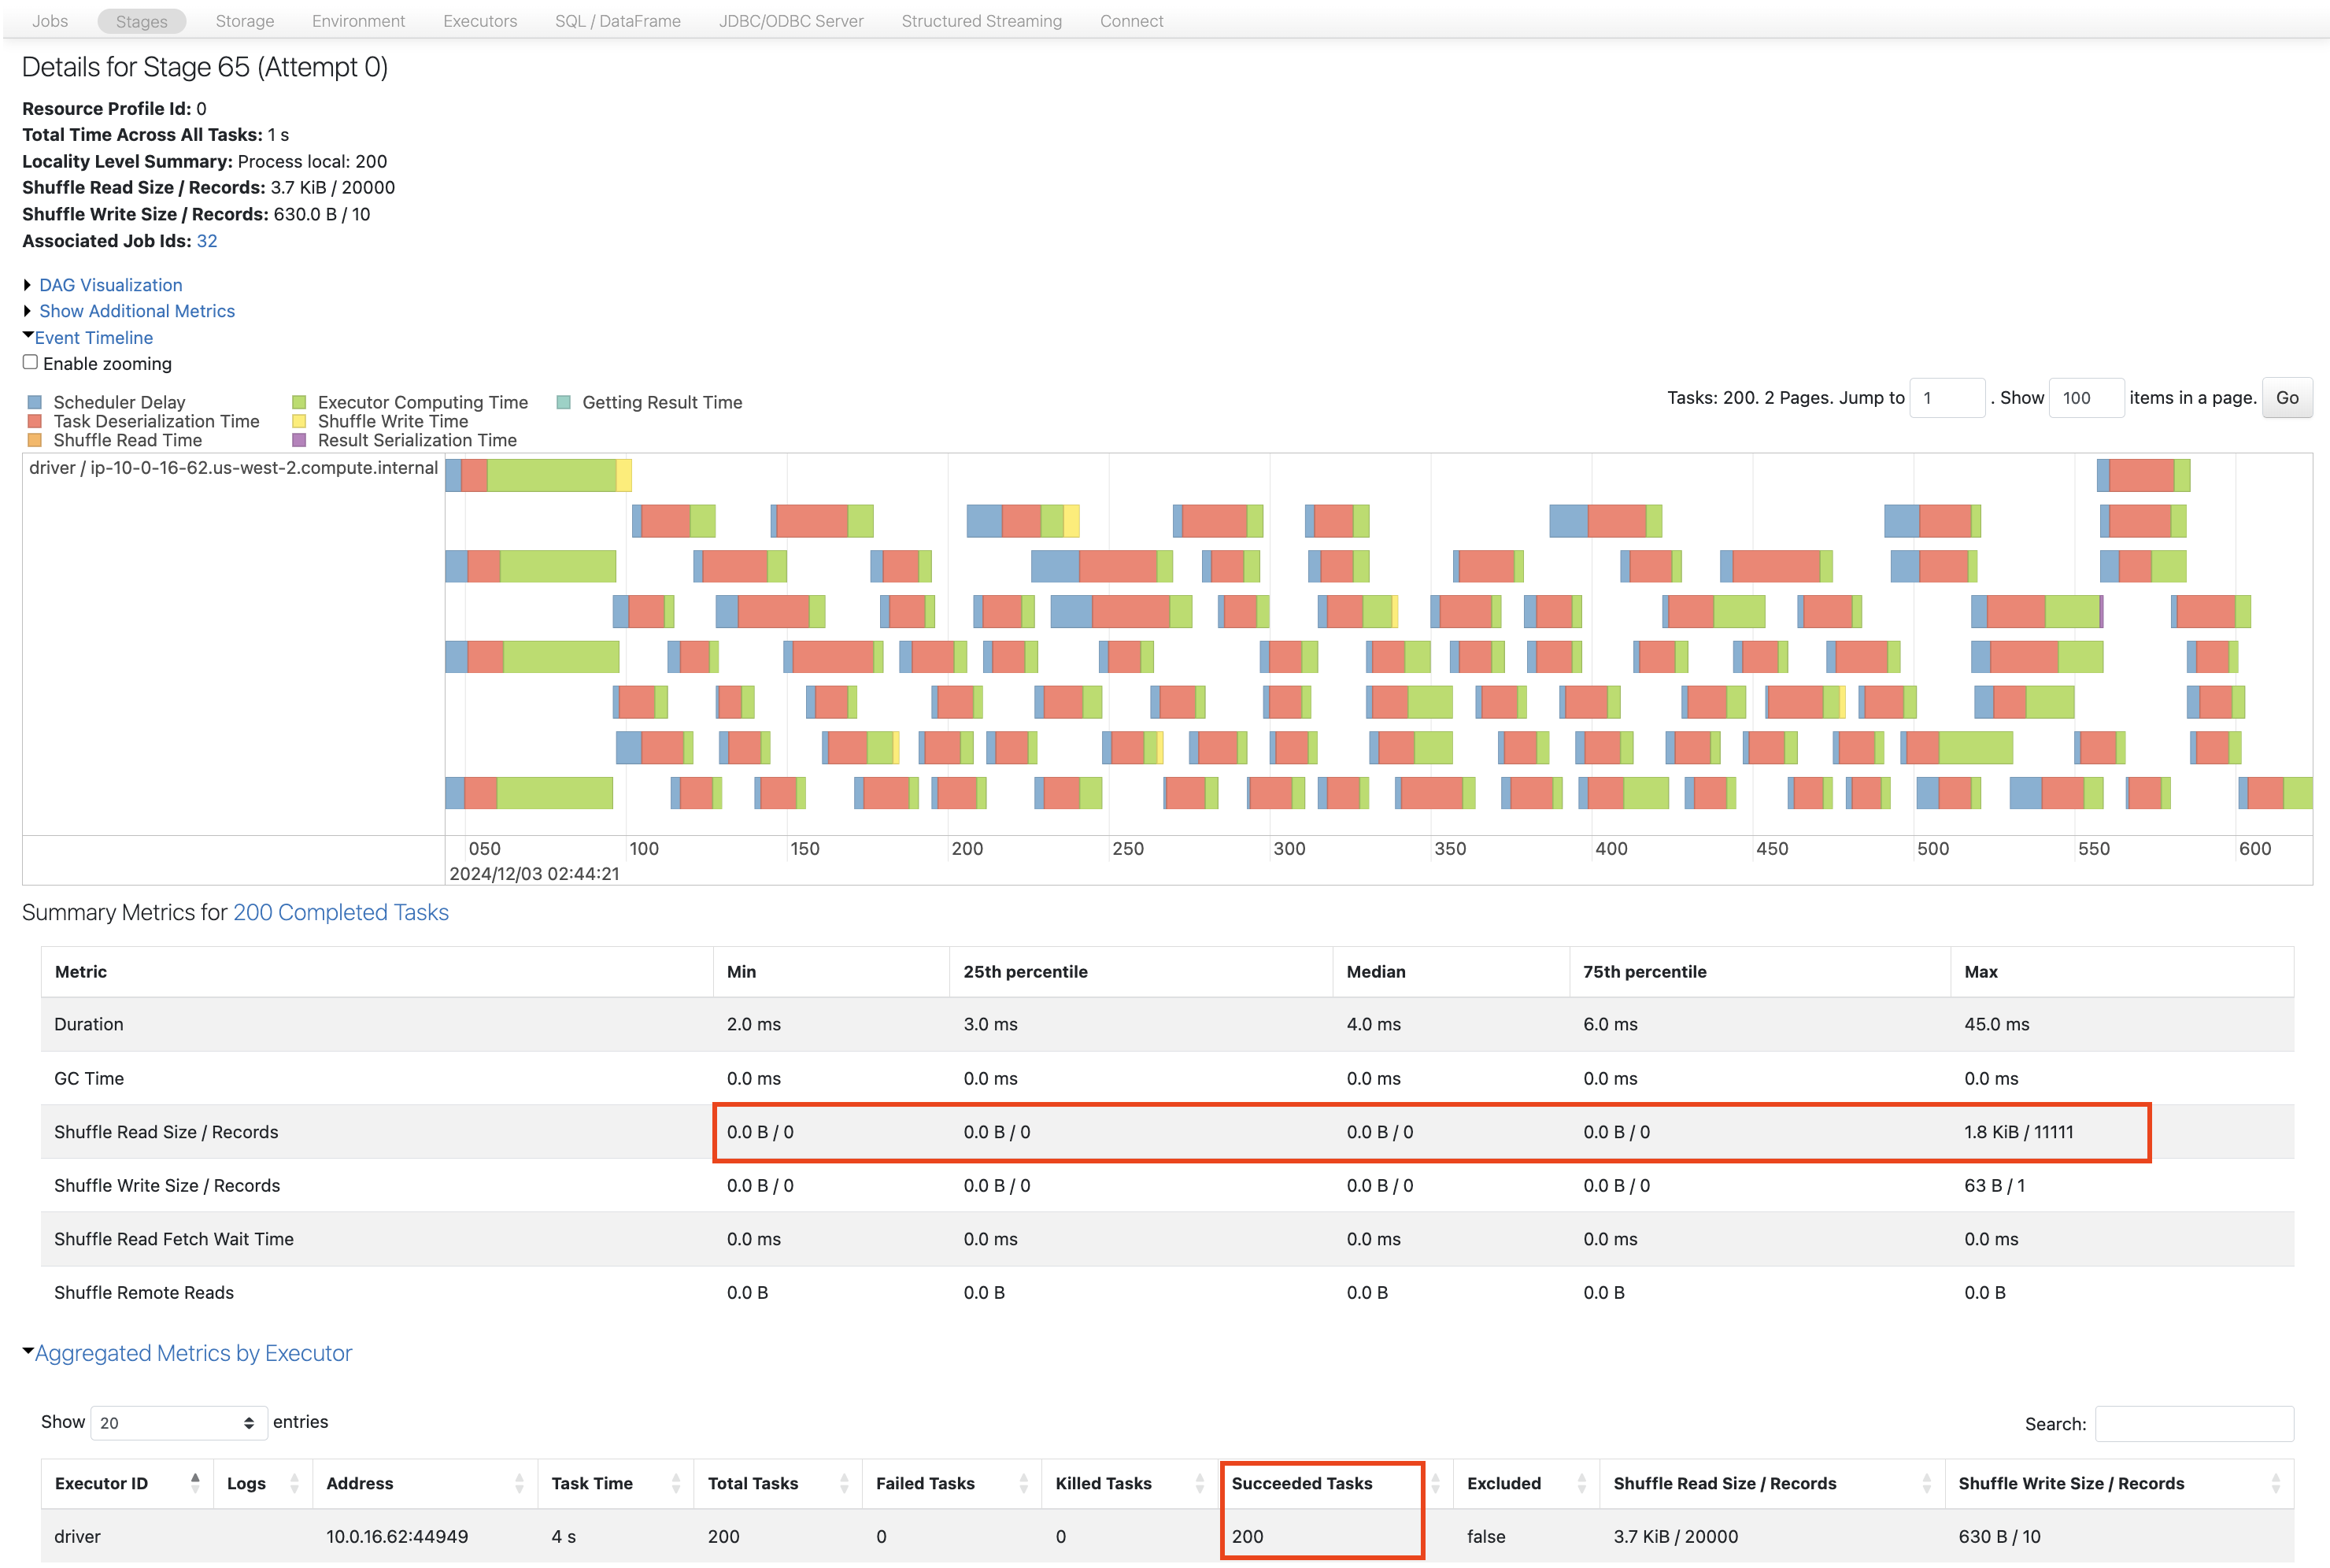Expand Show Additional Metrics section
Image resolution: width=2330 pixels, height=1568 pixels.
137,311
